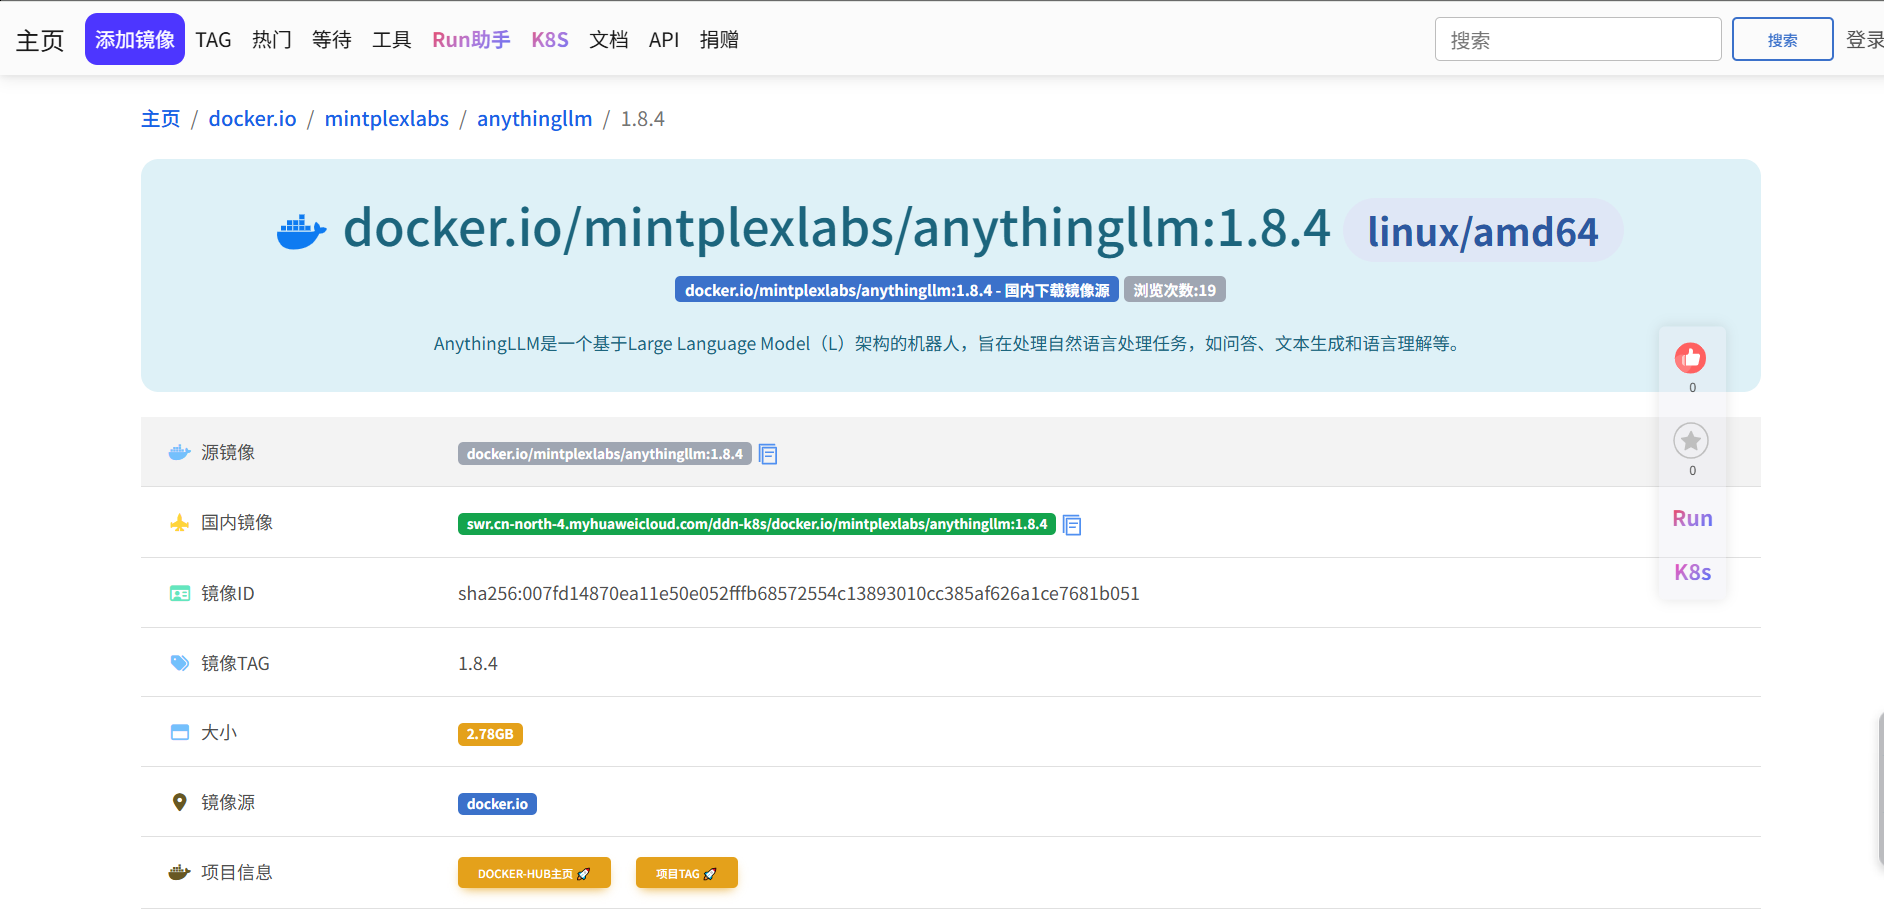Open the 工具 menu item
This screenshot has width=1884, height=921.
tap(392, 40)
